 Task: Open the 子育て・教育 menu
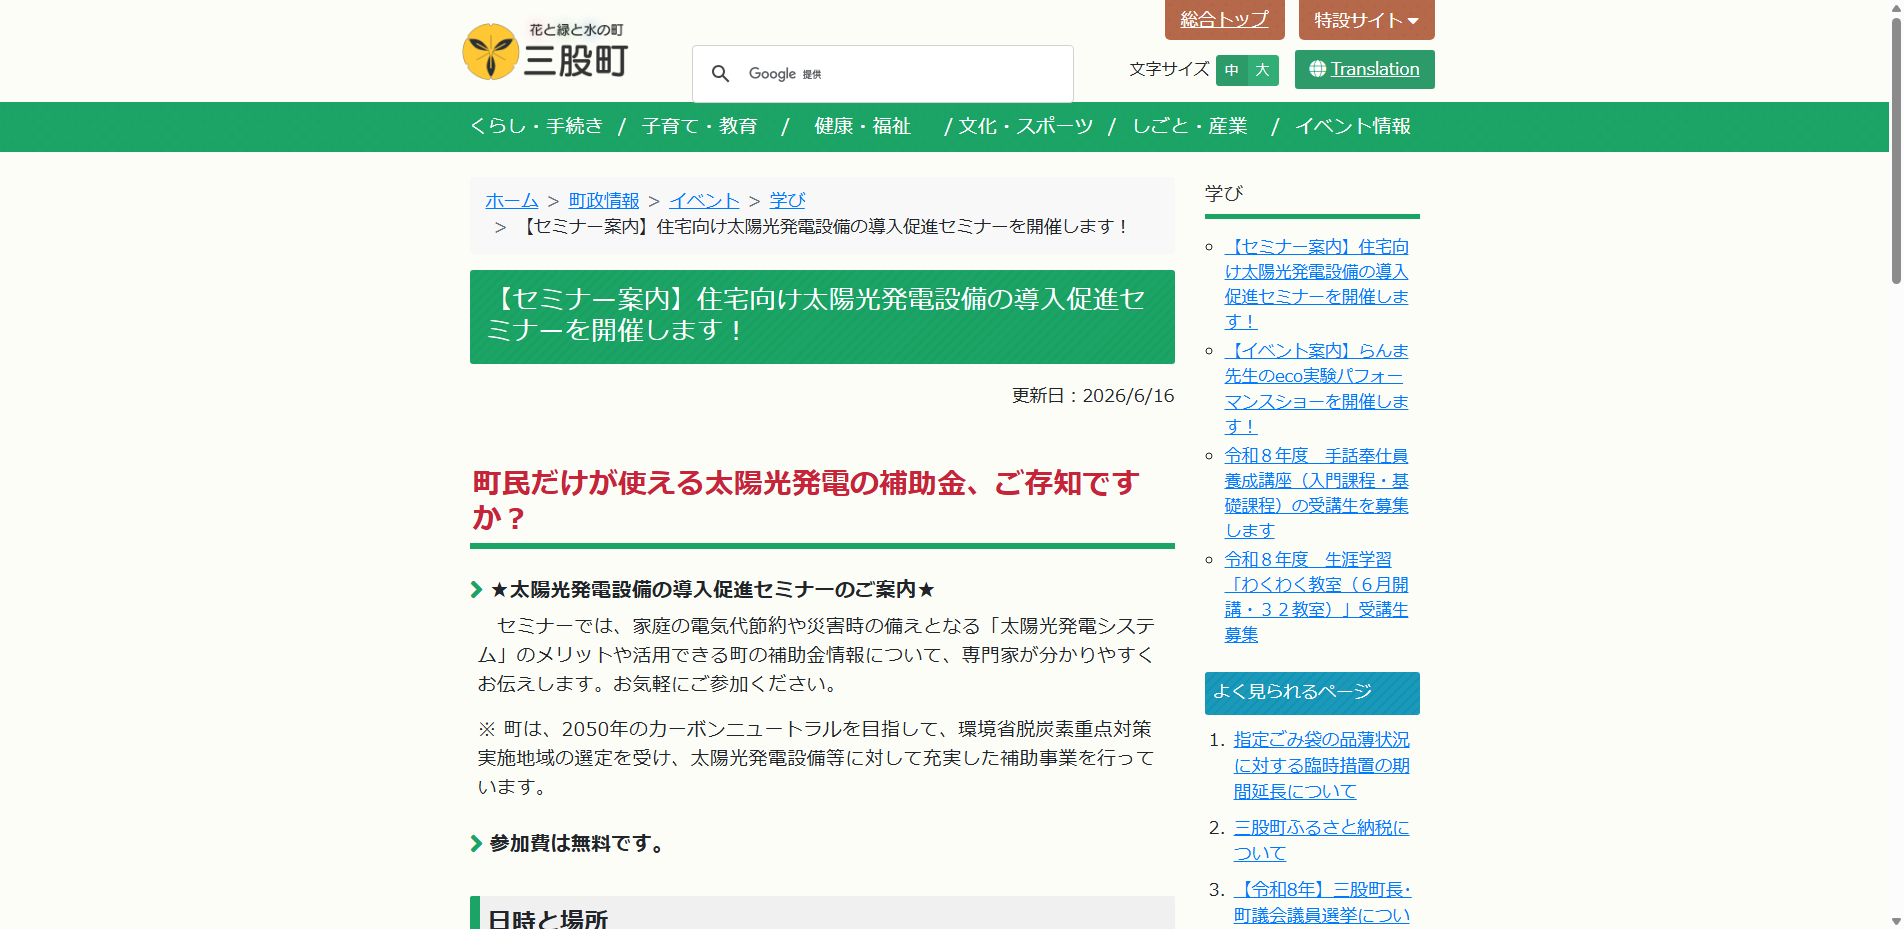click(x=699, y=126)
